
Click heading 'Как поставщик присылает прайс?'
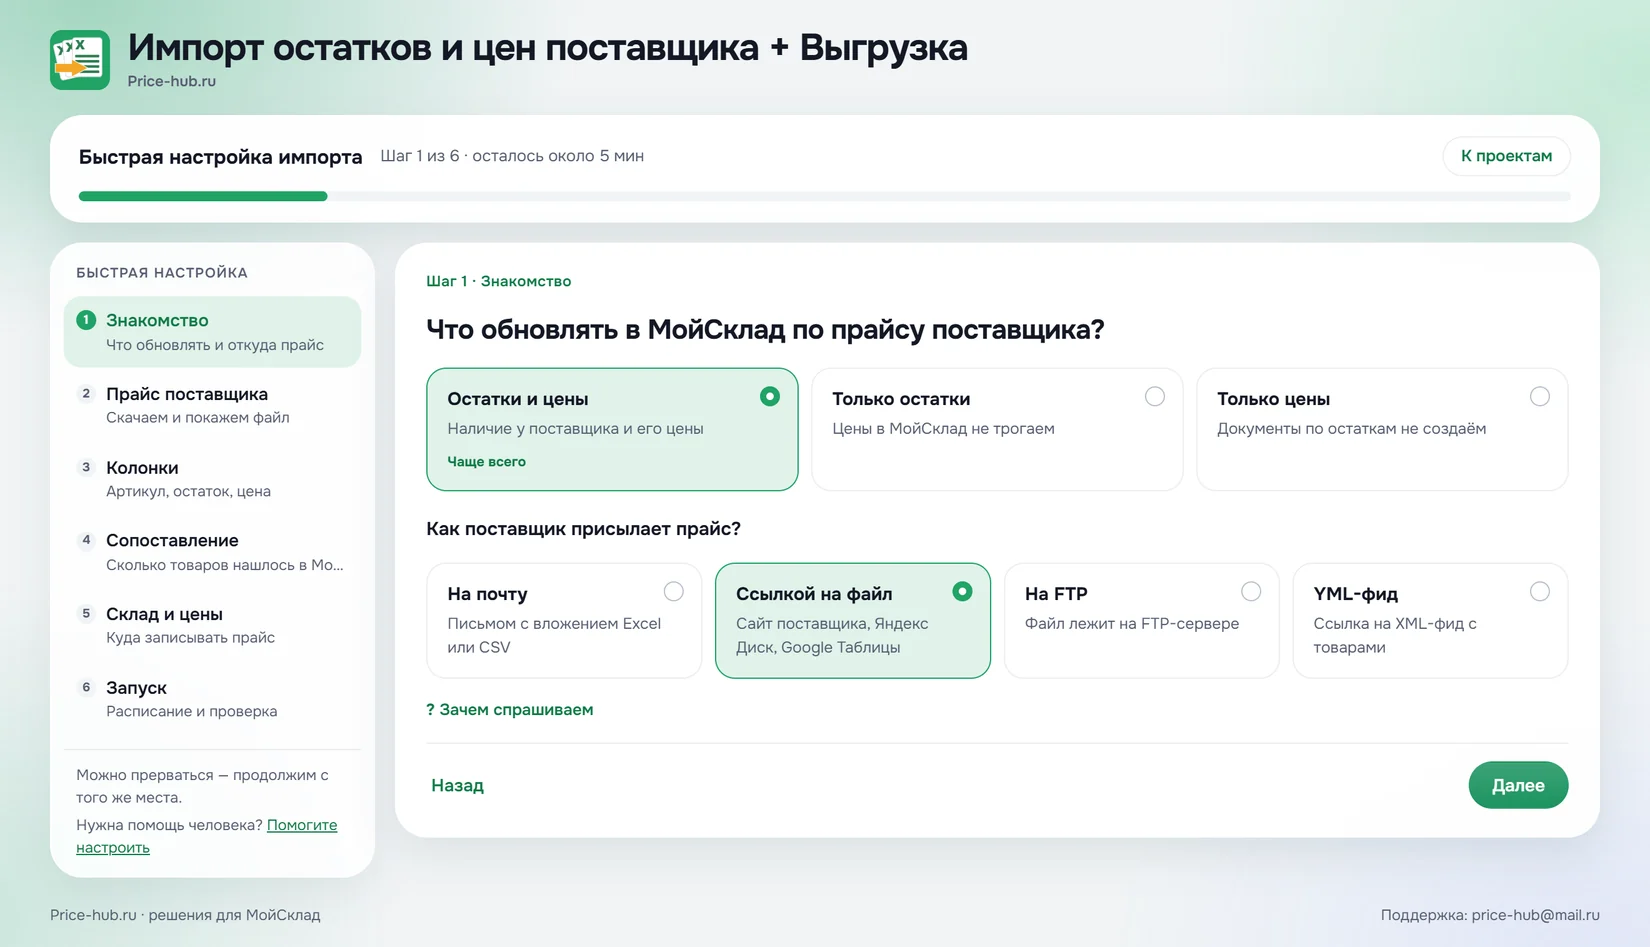click(x=583, y=528)
